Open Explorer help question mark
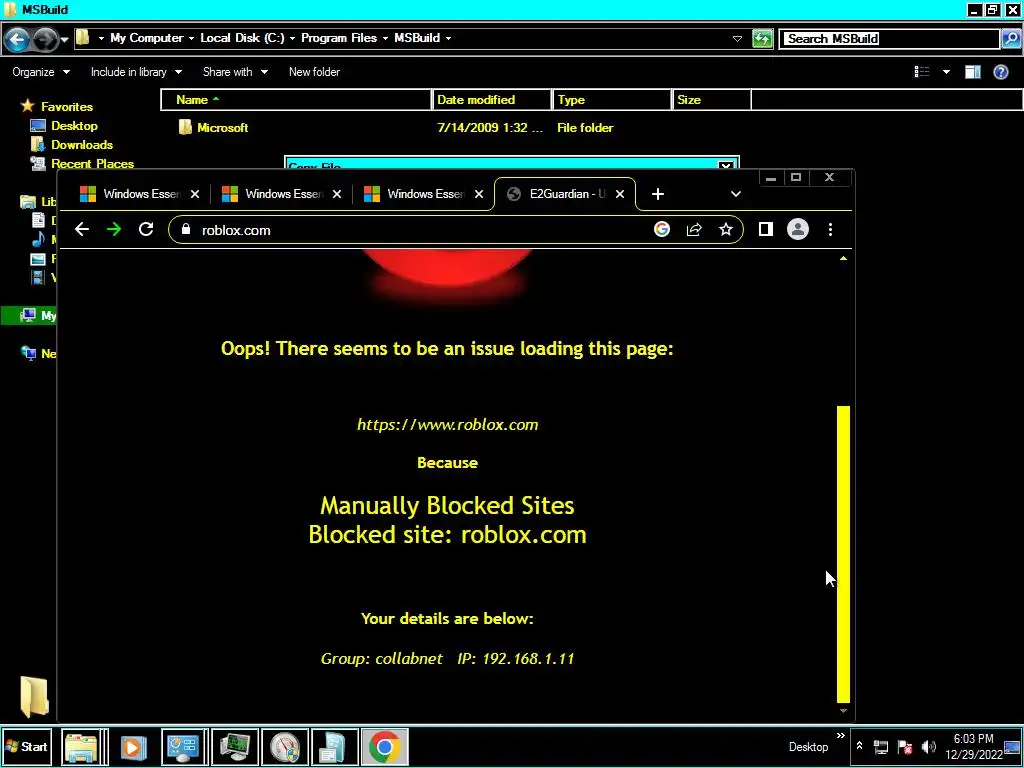This screenshot has height=768, width=1024. click(x=1000, y=72)
